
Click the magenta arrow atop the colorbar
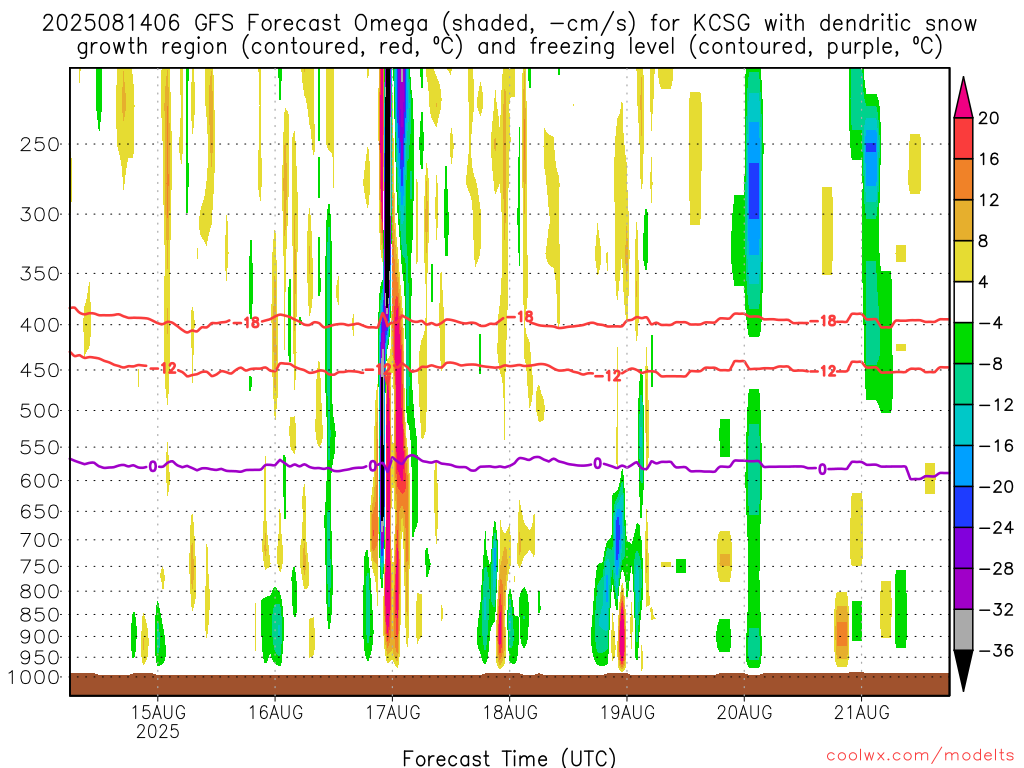(963, 98)
